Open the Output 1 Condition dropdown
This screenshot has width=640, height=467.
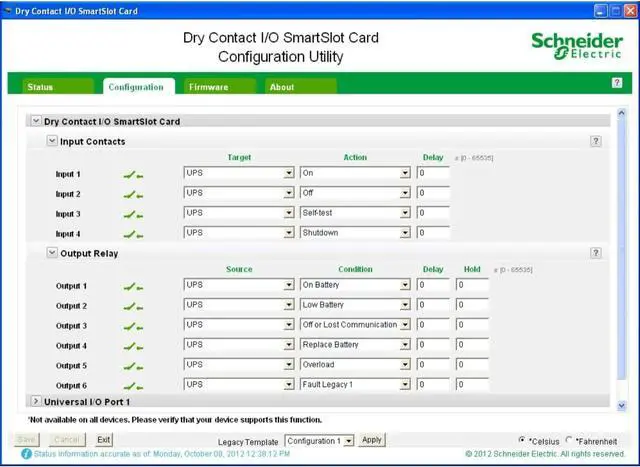pos(405,285)
